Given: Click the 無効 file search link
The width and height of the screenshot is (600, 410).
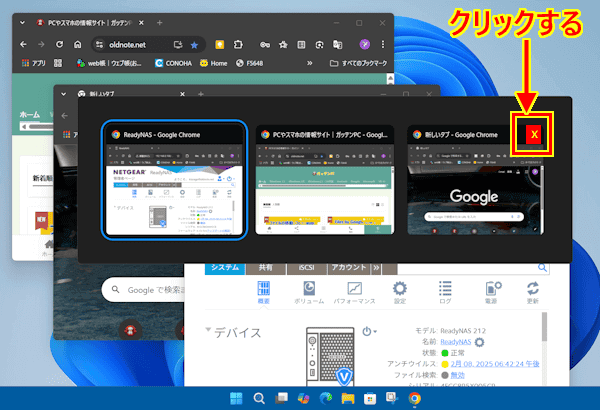Looking at the screenshot, I should click(458, 375).
